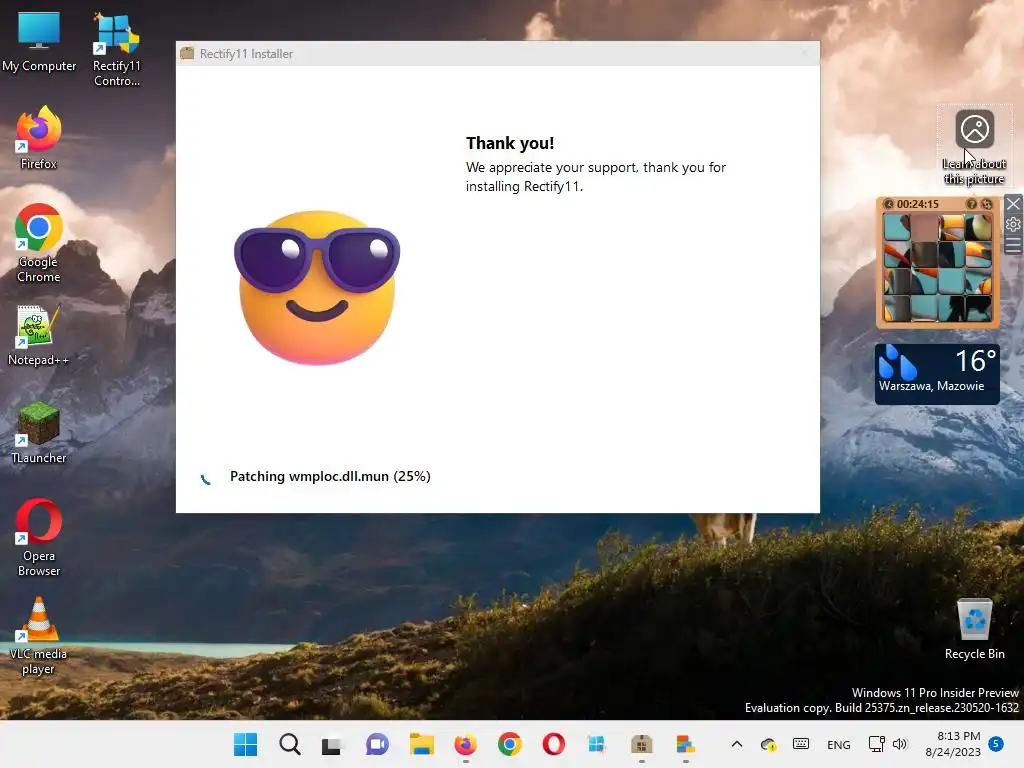The height and width of the screenshot is (768, 1024).
Task: Click the Rectify11 Windows logo taskbar icon
Action: (x=597, y=744)
